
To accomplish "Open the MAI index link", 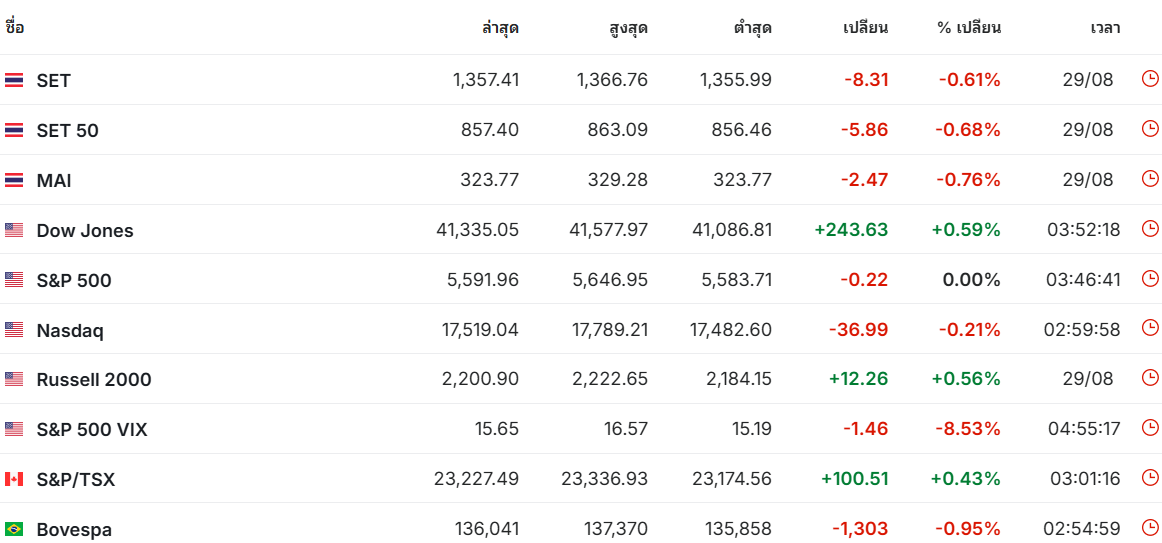I will pos(54,180).
